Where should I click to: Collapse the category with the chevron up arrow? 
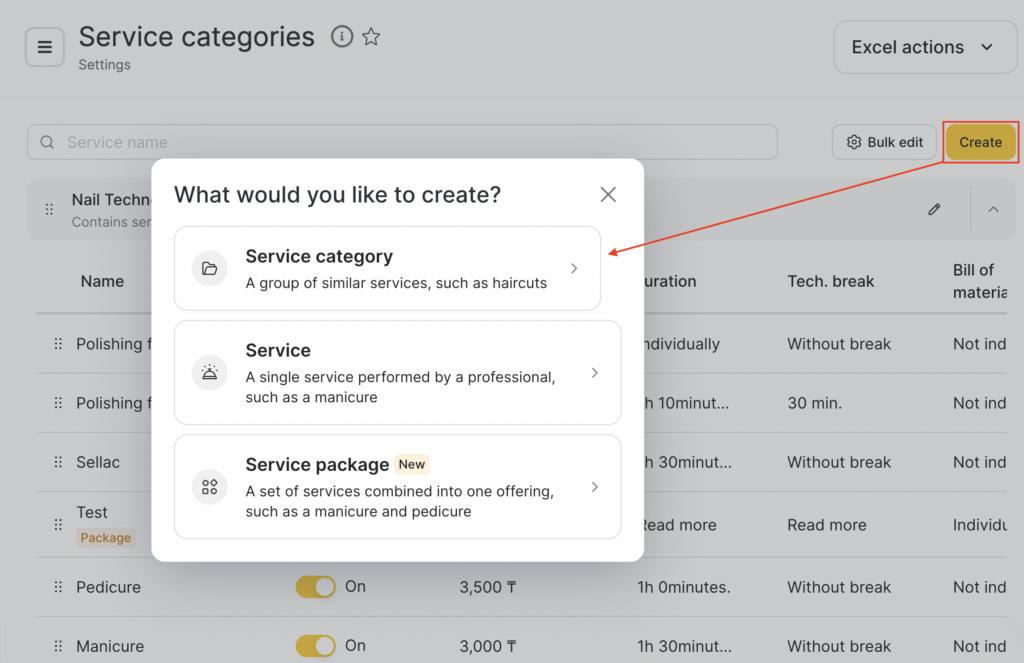[x=993, y=209]
